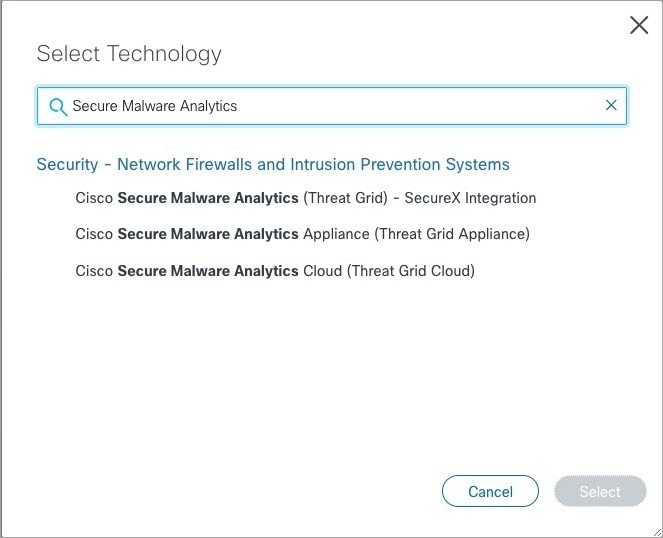Close the Select Technology dialog

pos(638,25)
